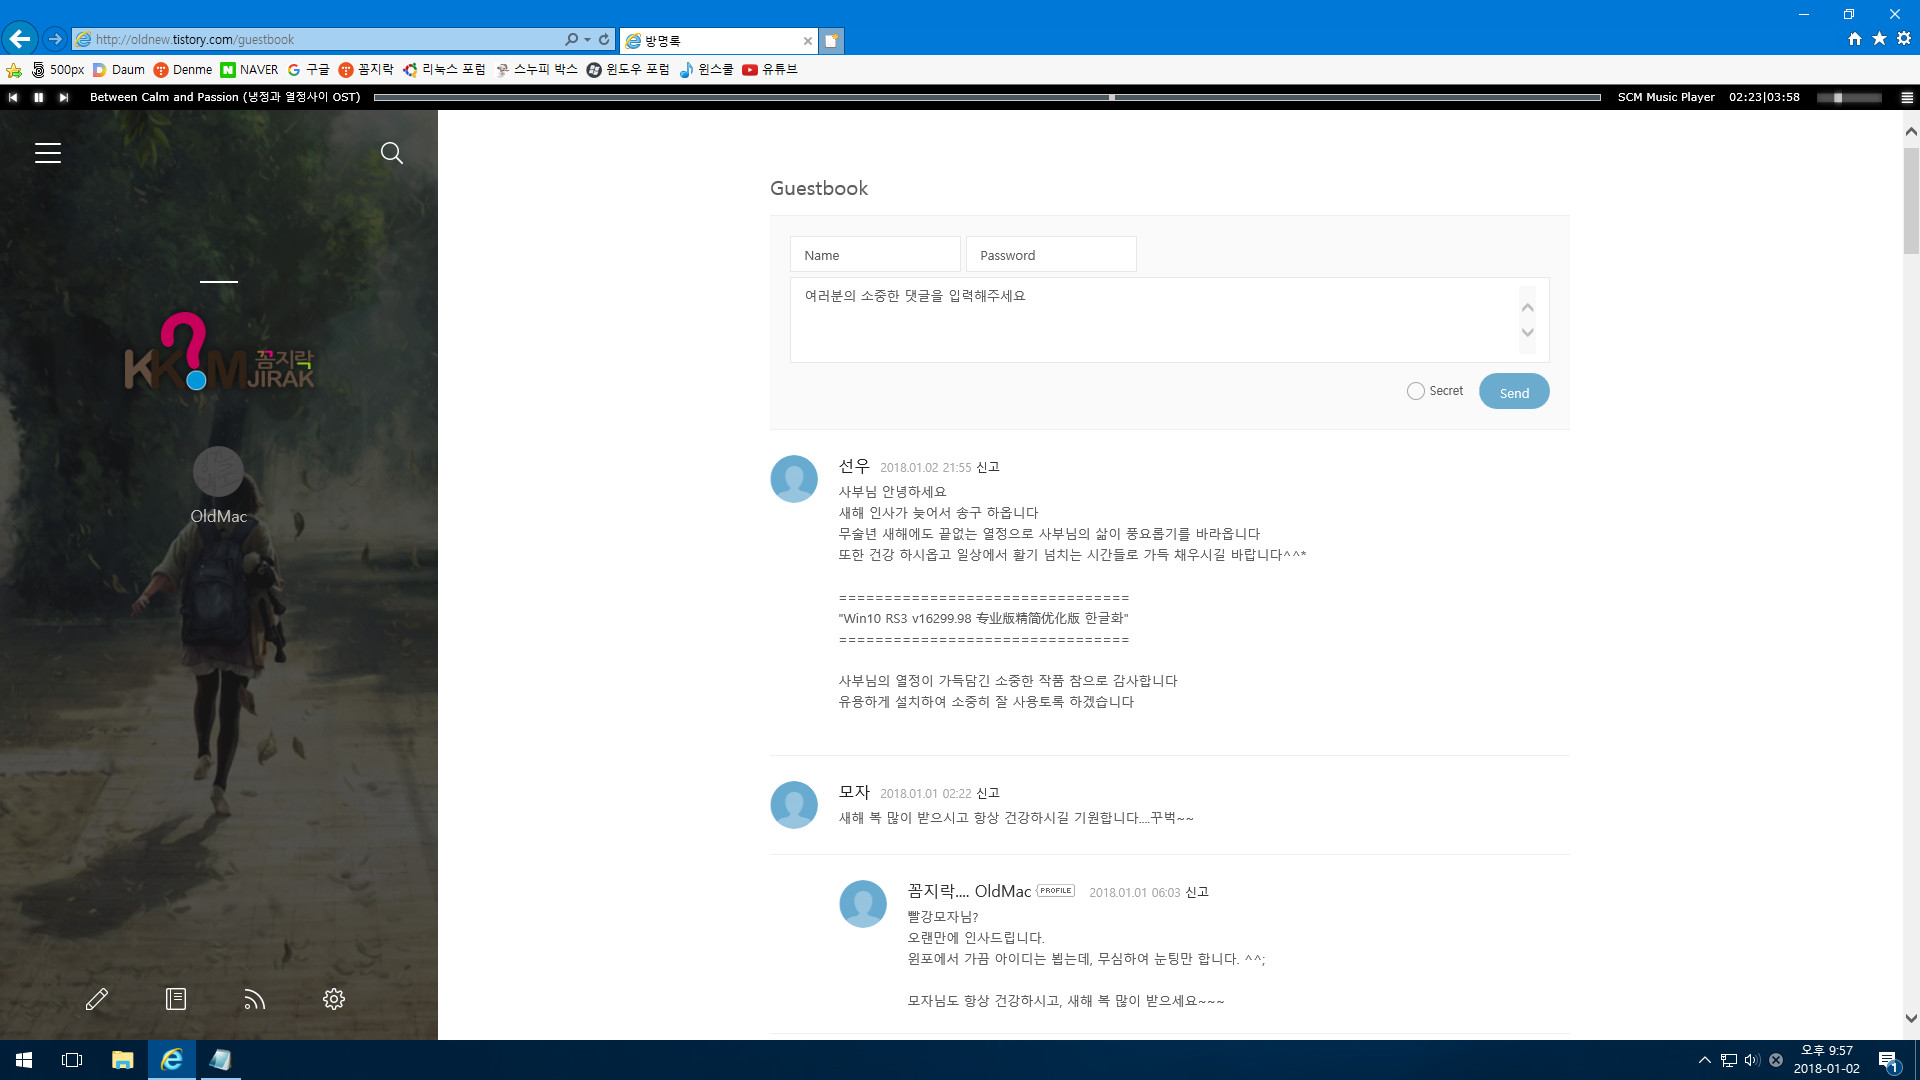This screenshot has width=1920, height=1080.
Task: Open 유튜브 bookmark
Action: coord(770,70)
